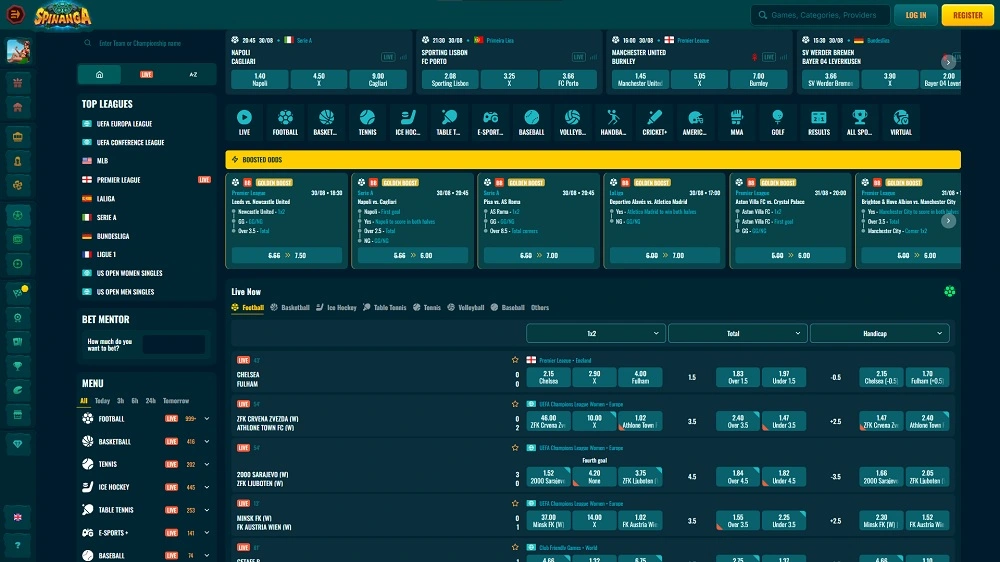The width and height of the screenshot is (1000, 562).
Task: Click the Virtual sports icon
Action: tap(901, 121)
